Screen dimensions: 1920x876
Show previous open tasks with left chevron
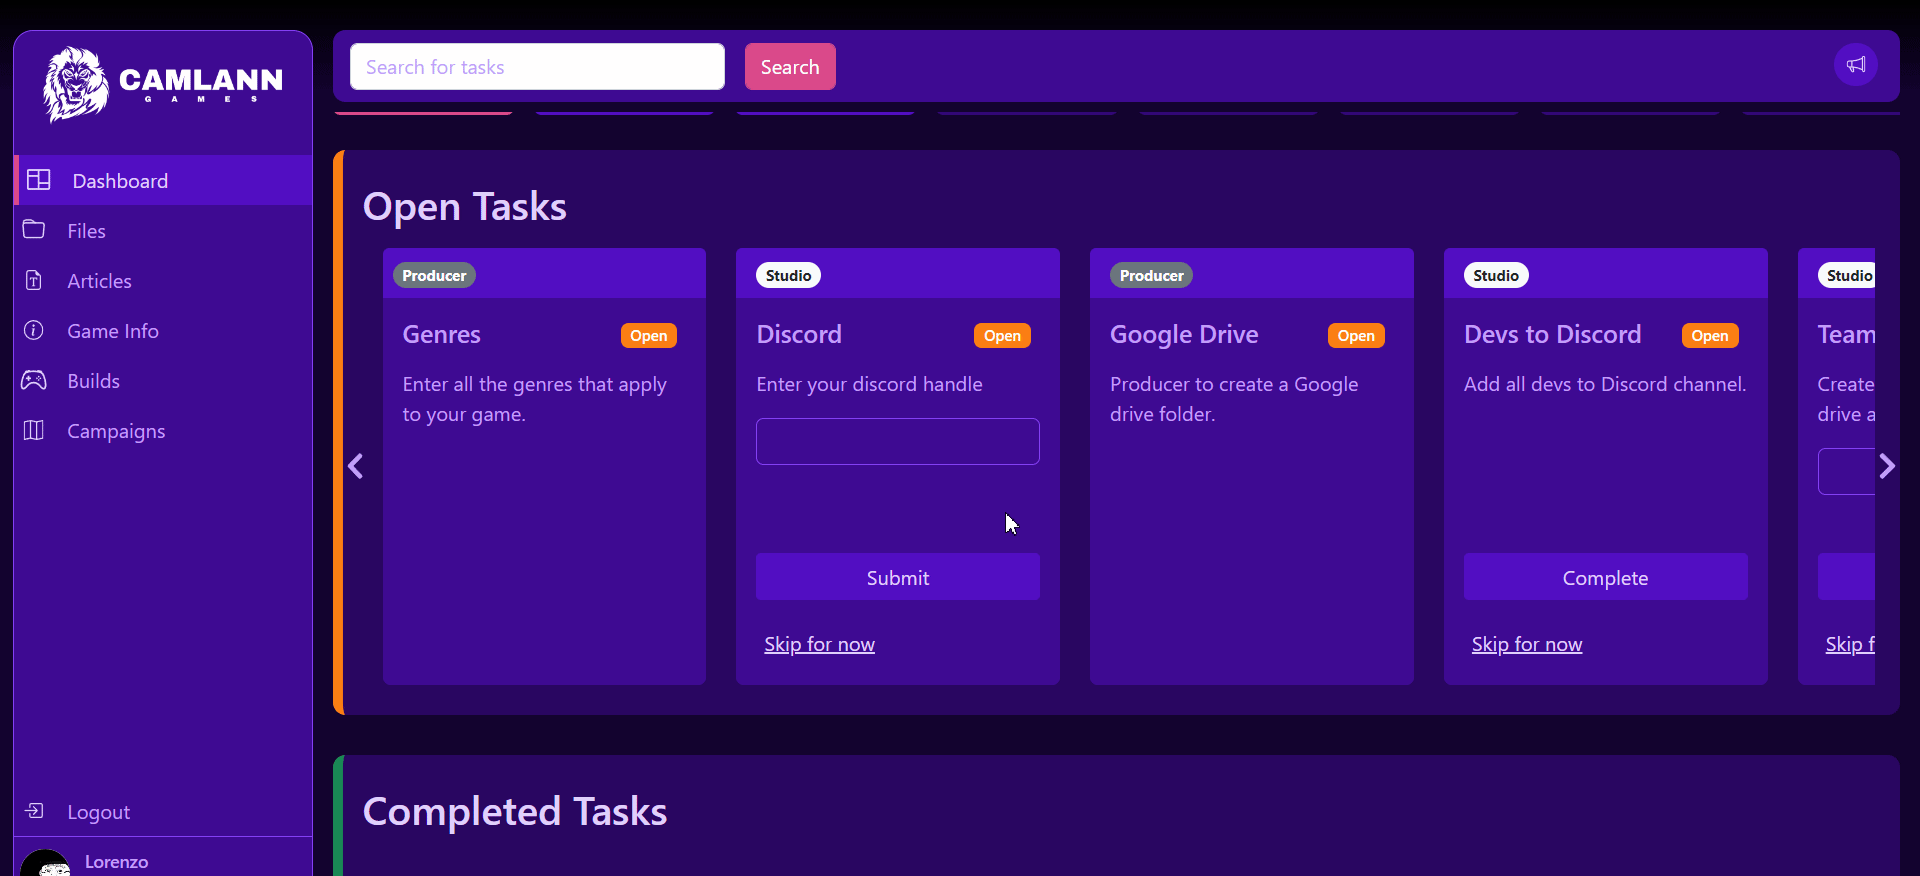pyautogui.click(x=355, y=466)
